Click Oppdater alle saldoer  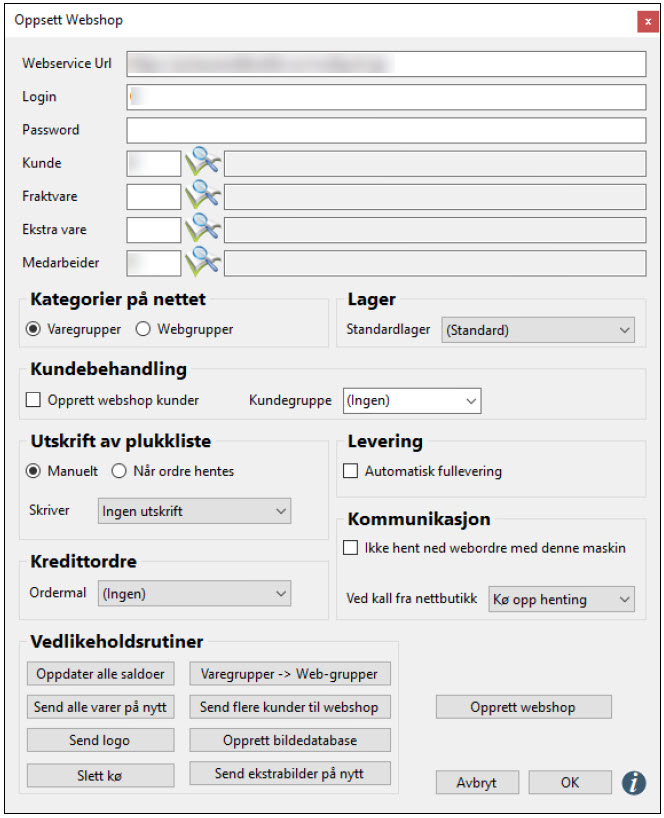100,674
